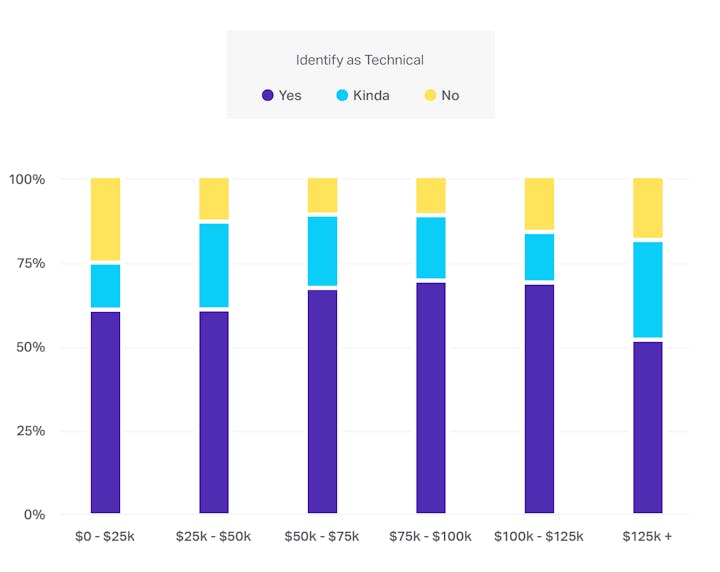Select cyan Kinda segment of $25k - $50k bar
720x572 pixels.
[x=214, y=265]
